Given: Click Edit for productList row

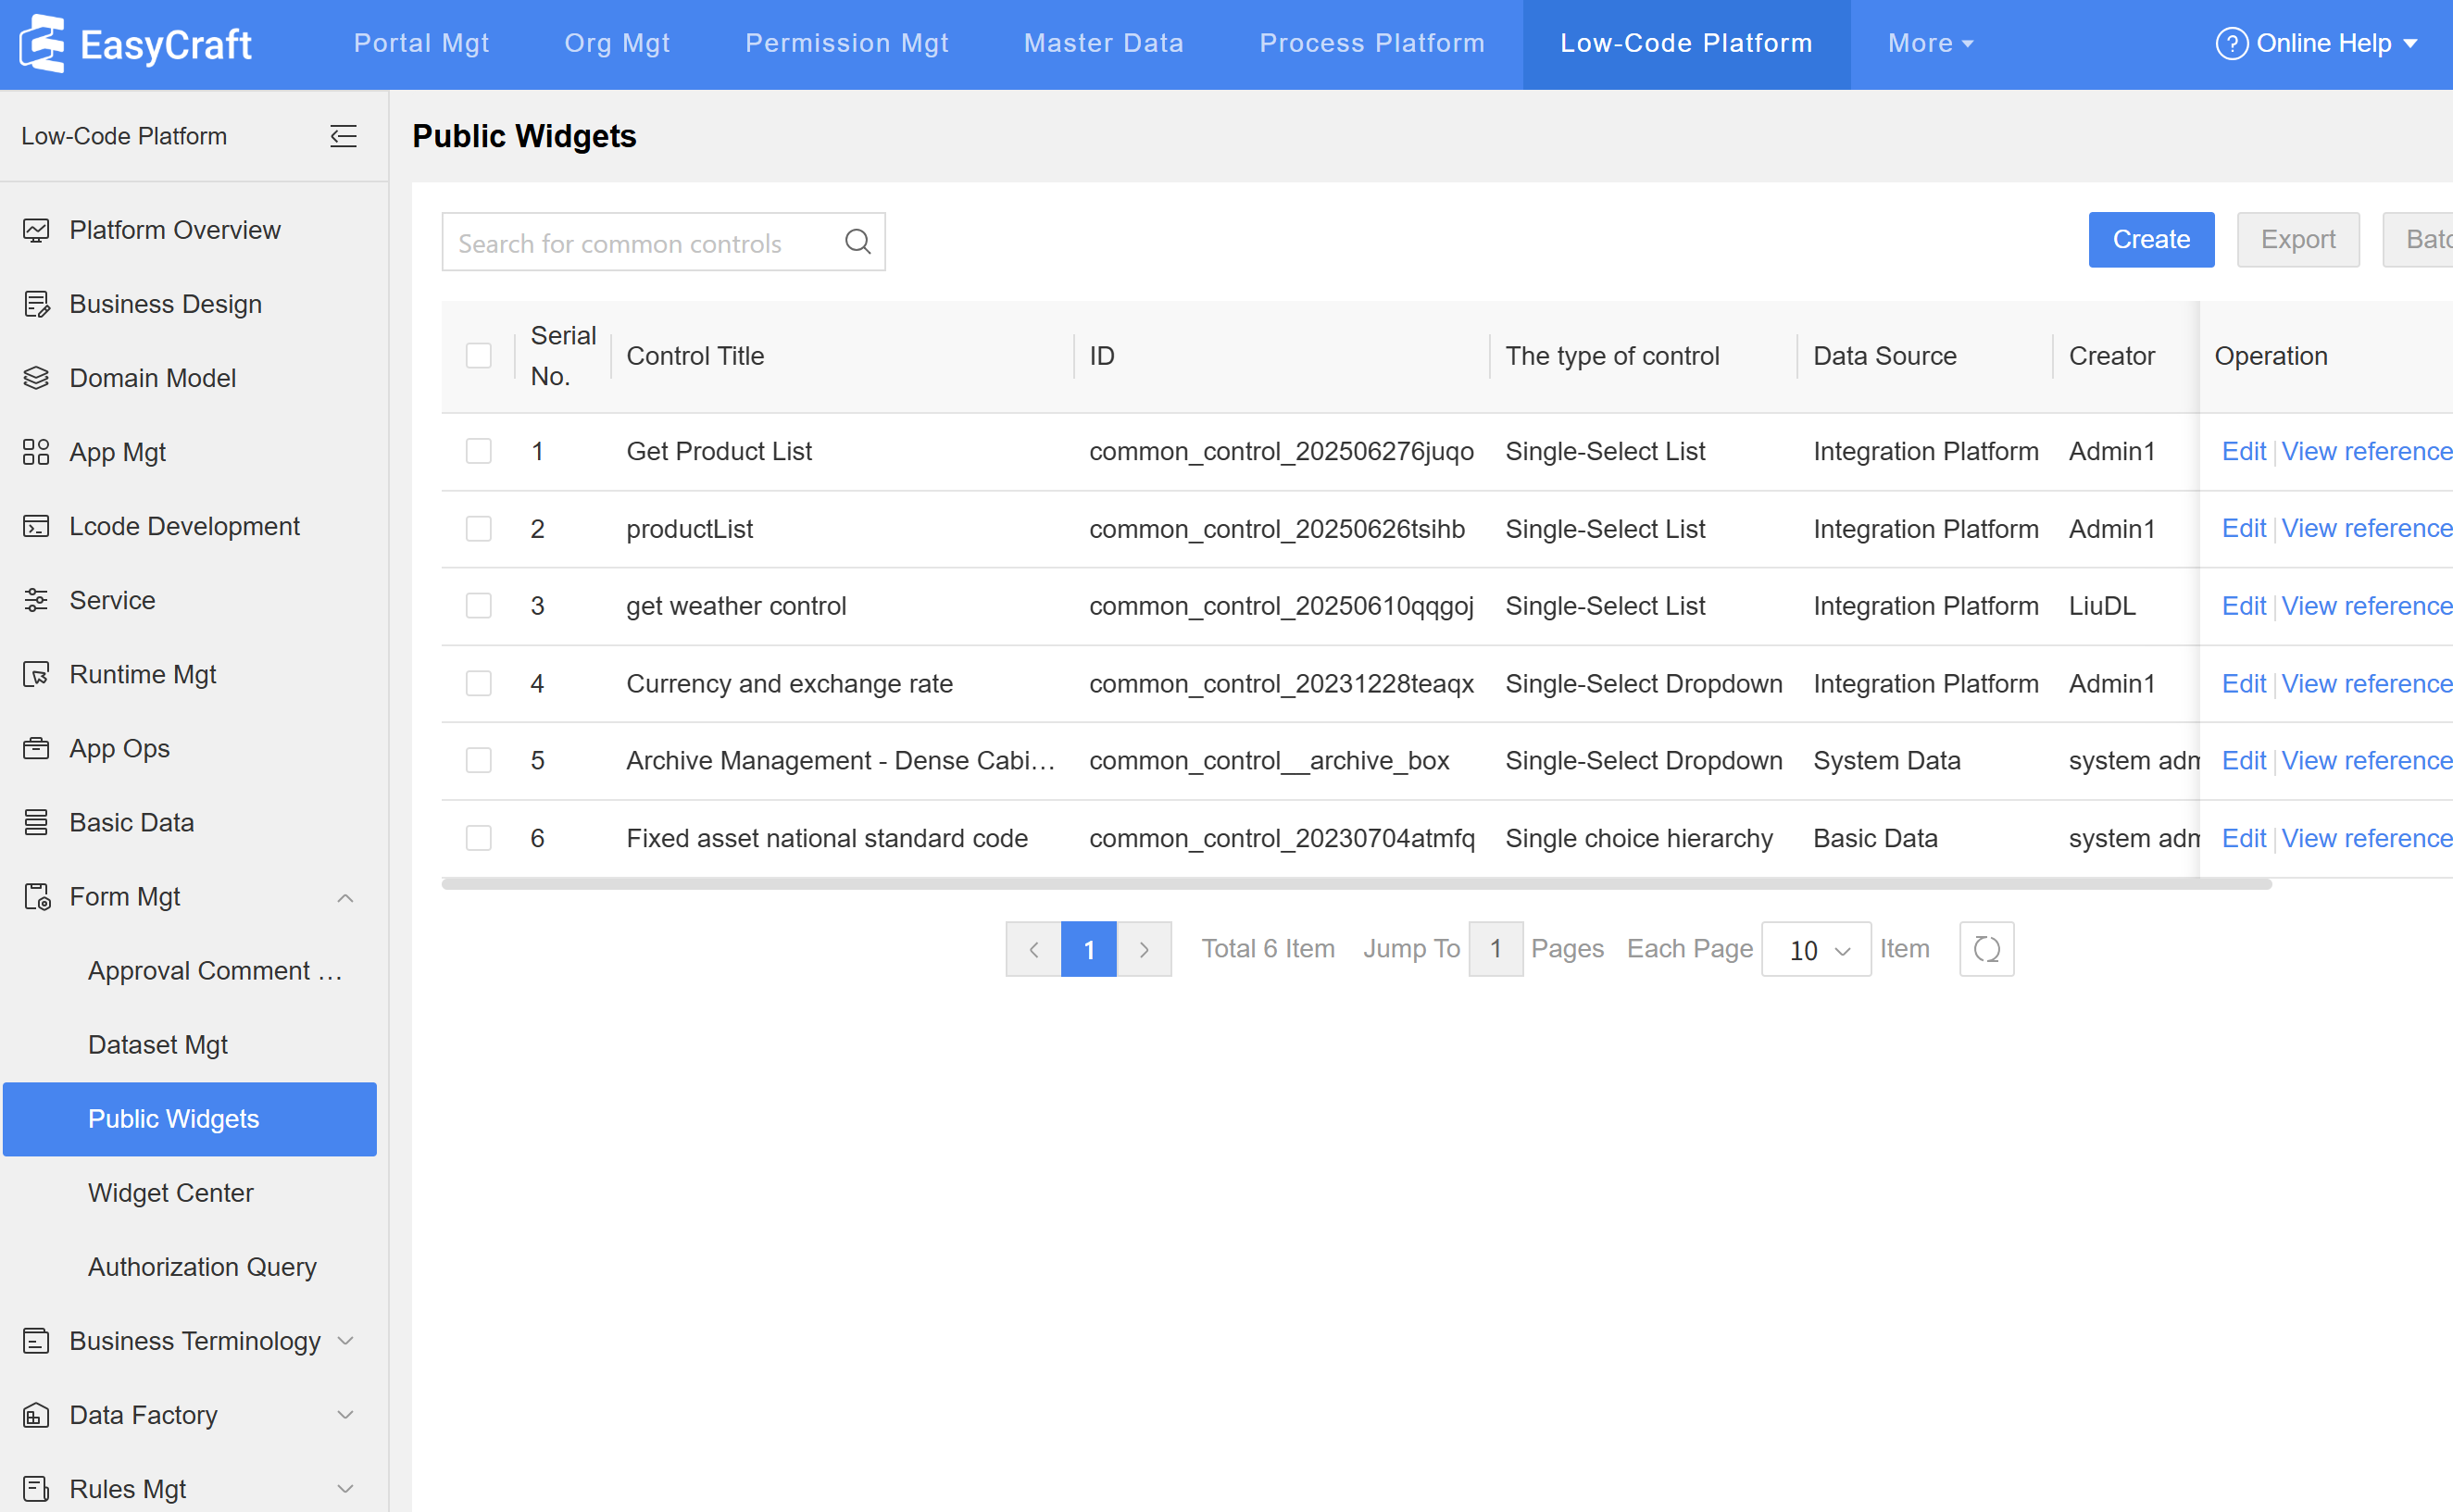Looking at the screenshot, I should coord(2243,528).
